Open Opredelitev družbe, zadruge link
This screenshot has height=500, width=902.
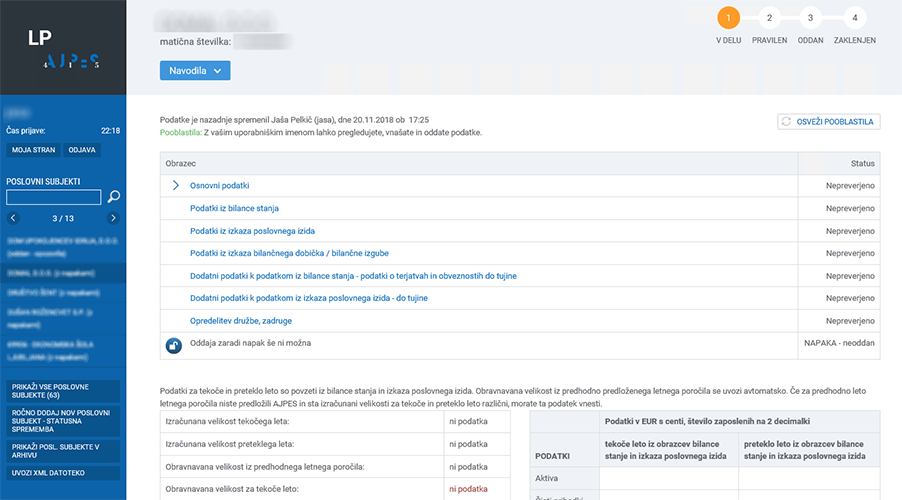point(240,321)
